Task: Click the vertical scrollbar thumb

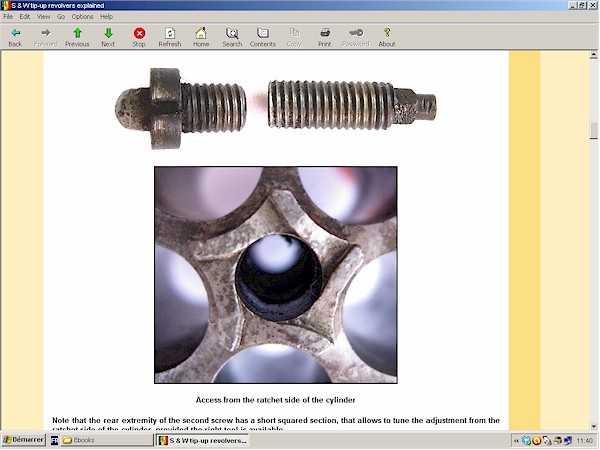Action: [x=593, y=131]
